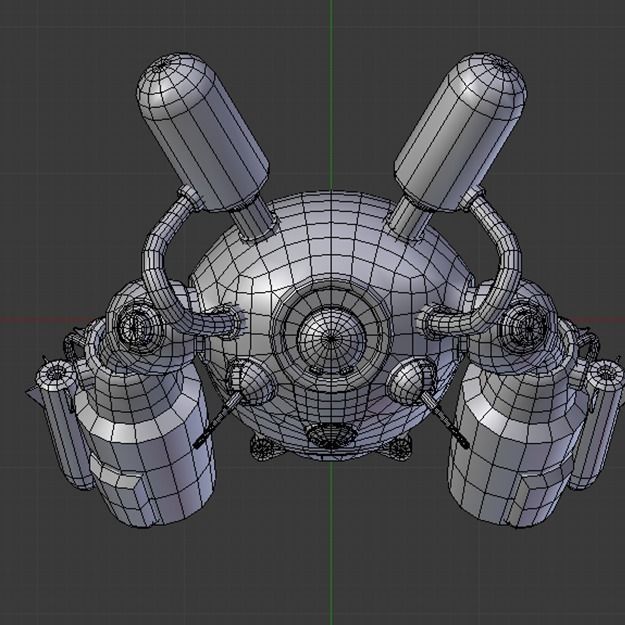Select the small left dome with antenna rod

pyautogui.click(x=250, y=381)
